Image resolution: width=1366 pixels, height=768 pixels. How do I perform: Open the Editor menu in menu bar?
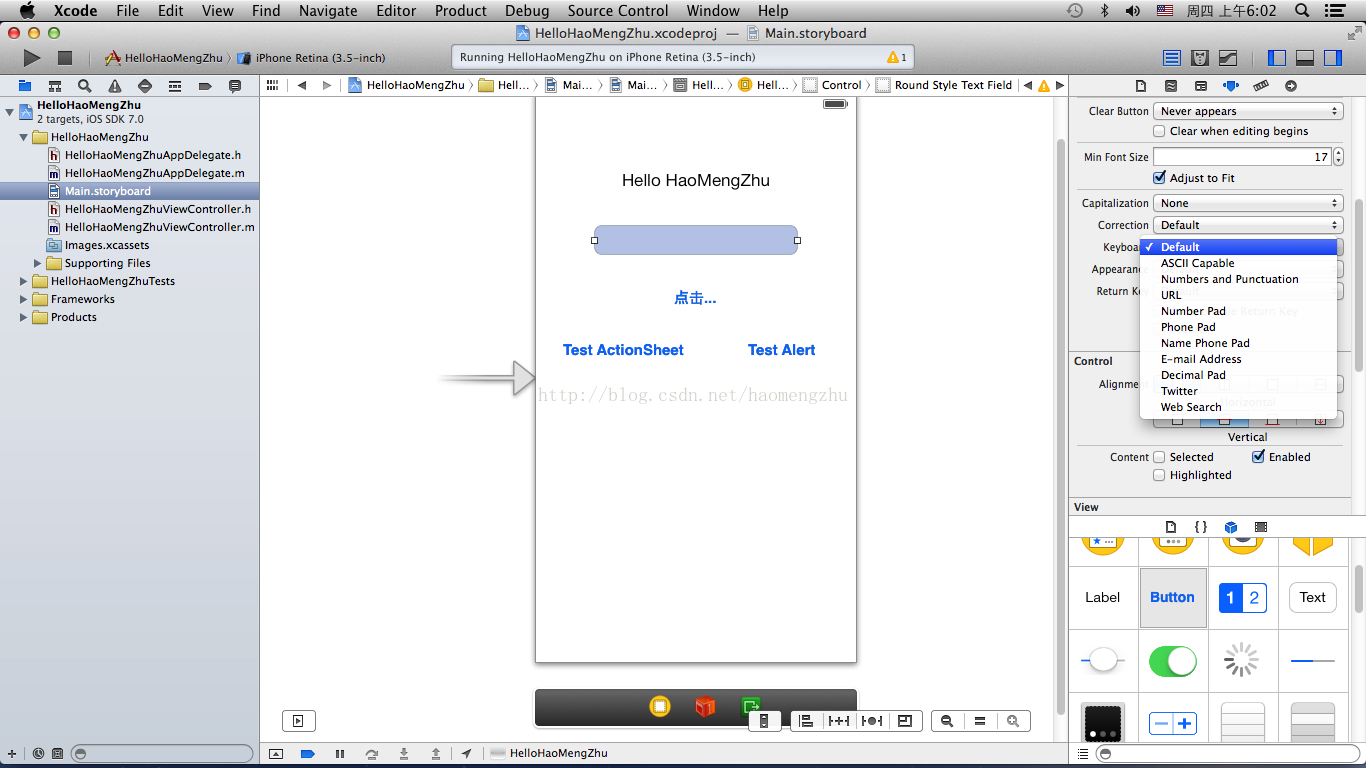(396, 11)
